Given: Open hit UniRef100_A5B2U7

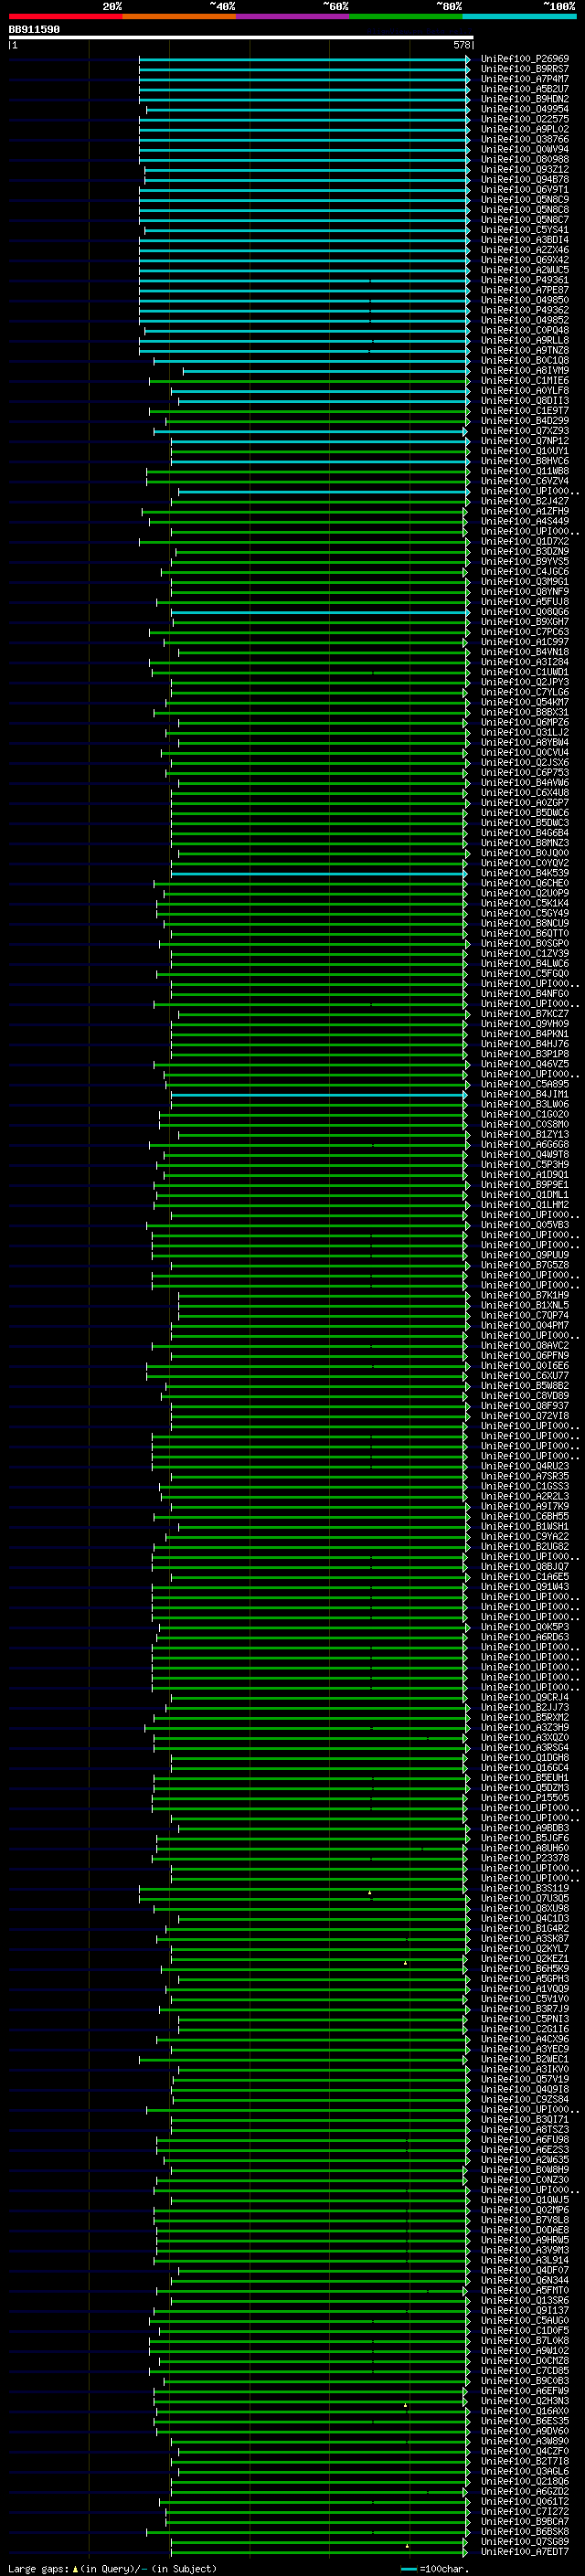Looking at the screenshot, I should click(525, 89).
